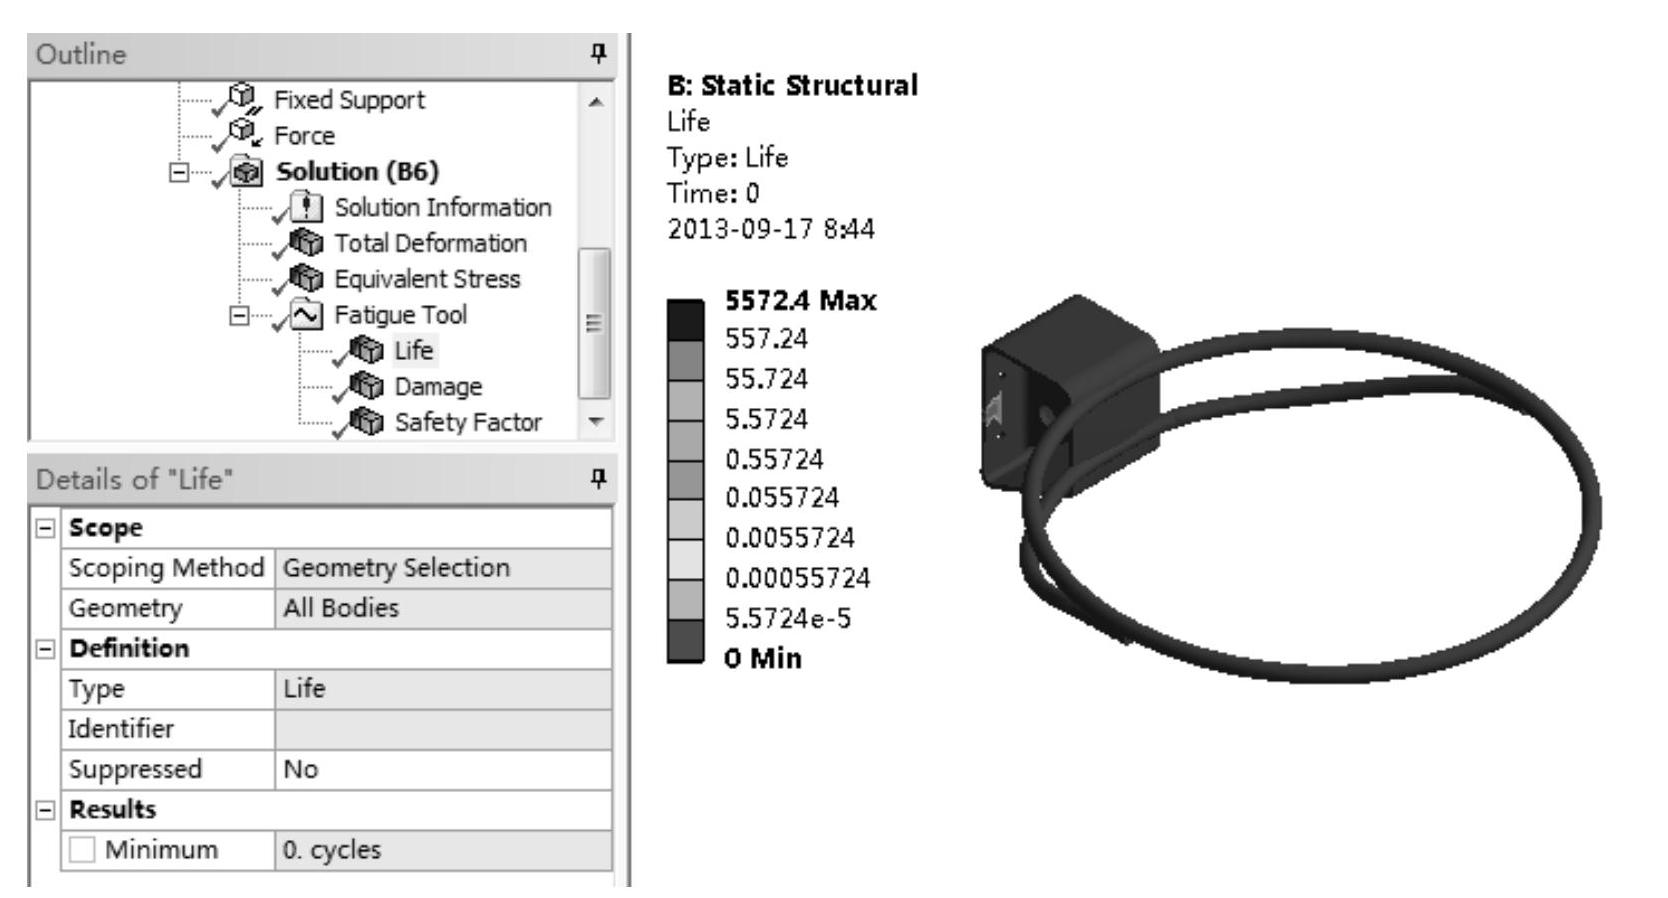
Task: Collapse the Scope section
Action: click(x=45, y=528)
